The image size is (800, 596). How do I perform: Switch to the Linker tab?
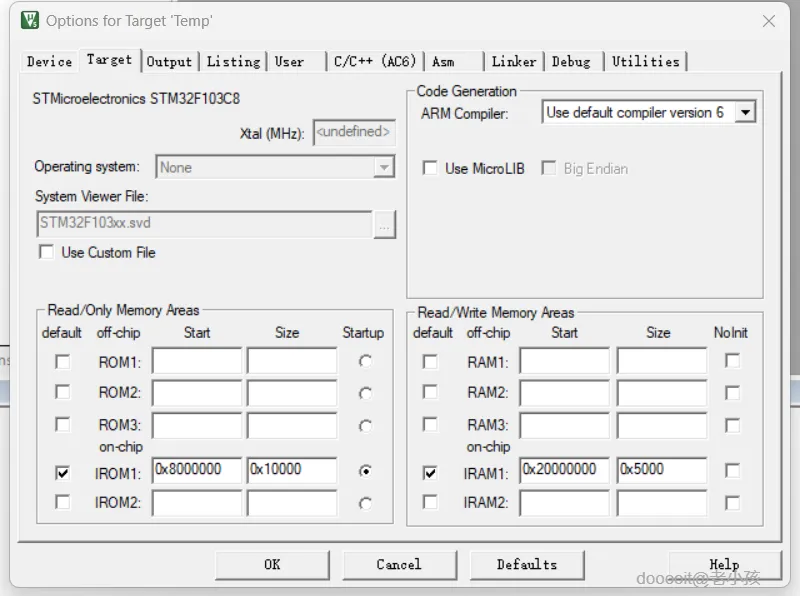coord(514,62)
